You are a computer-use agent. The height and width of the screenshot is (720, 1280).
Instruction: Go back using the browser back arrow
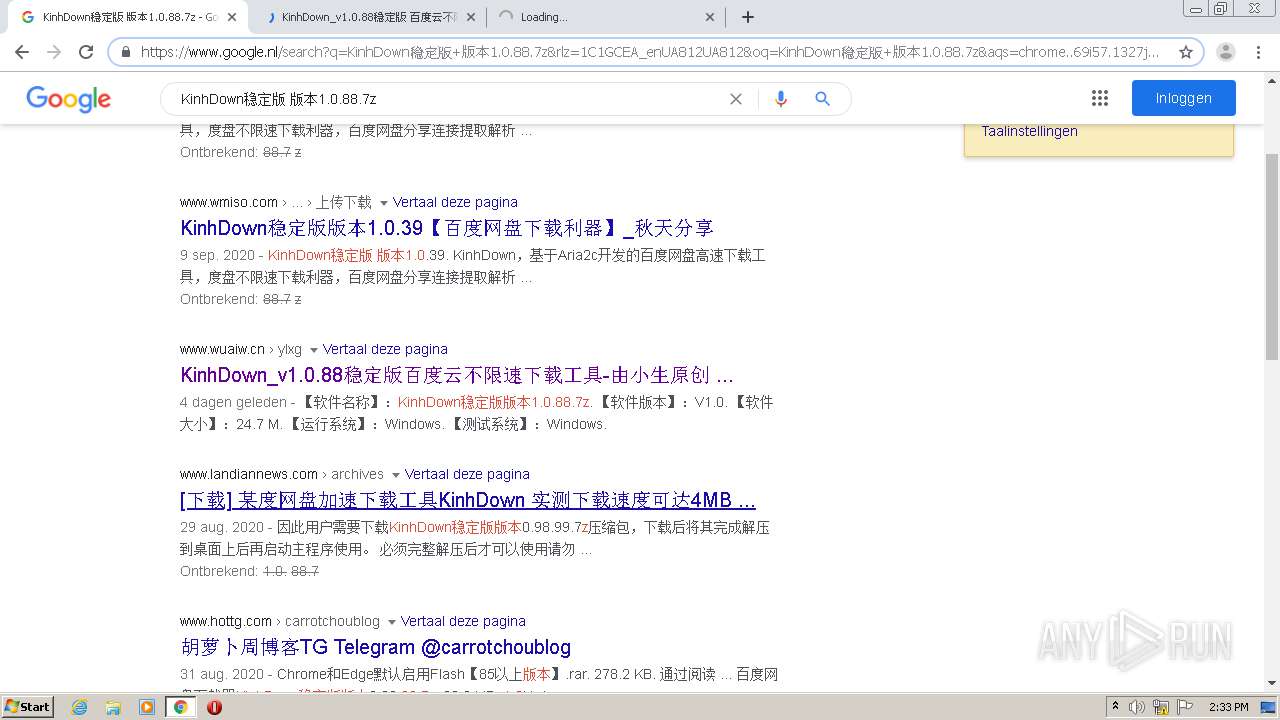pos(22,52)
